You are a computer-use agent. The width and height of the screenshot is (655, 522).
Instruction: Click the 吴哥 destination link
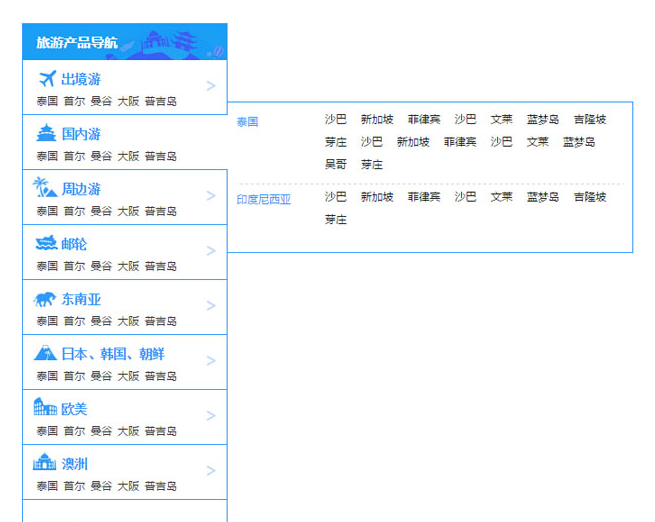[335, 164]
